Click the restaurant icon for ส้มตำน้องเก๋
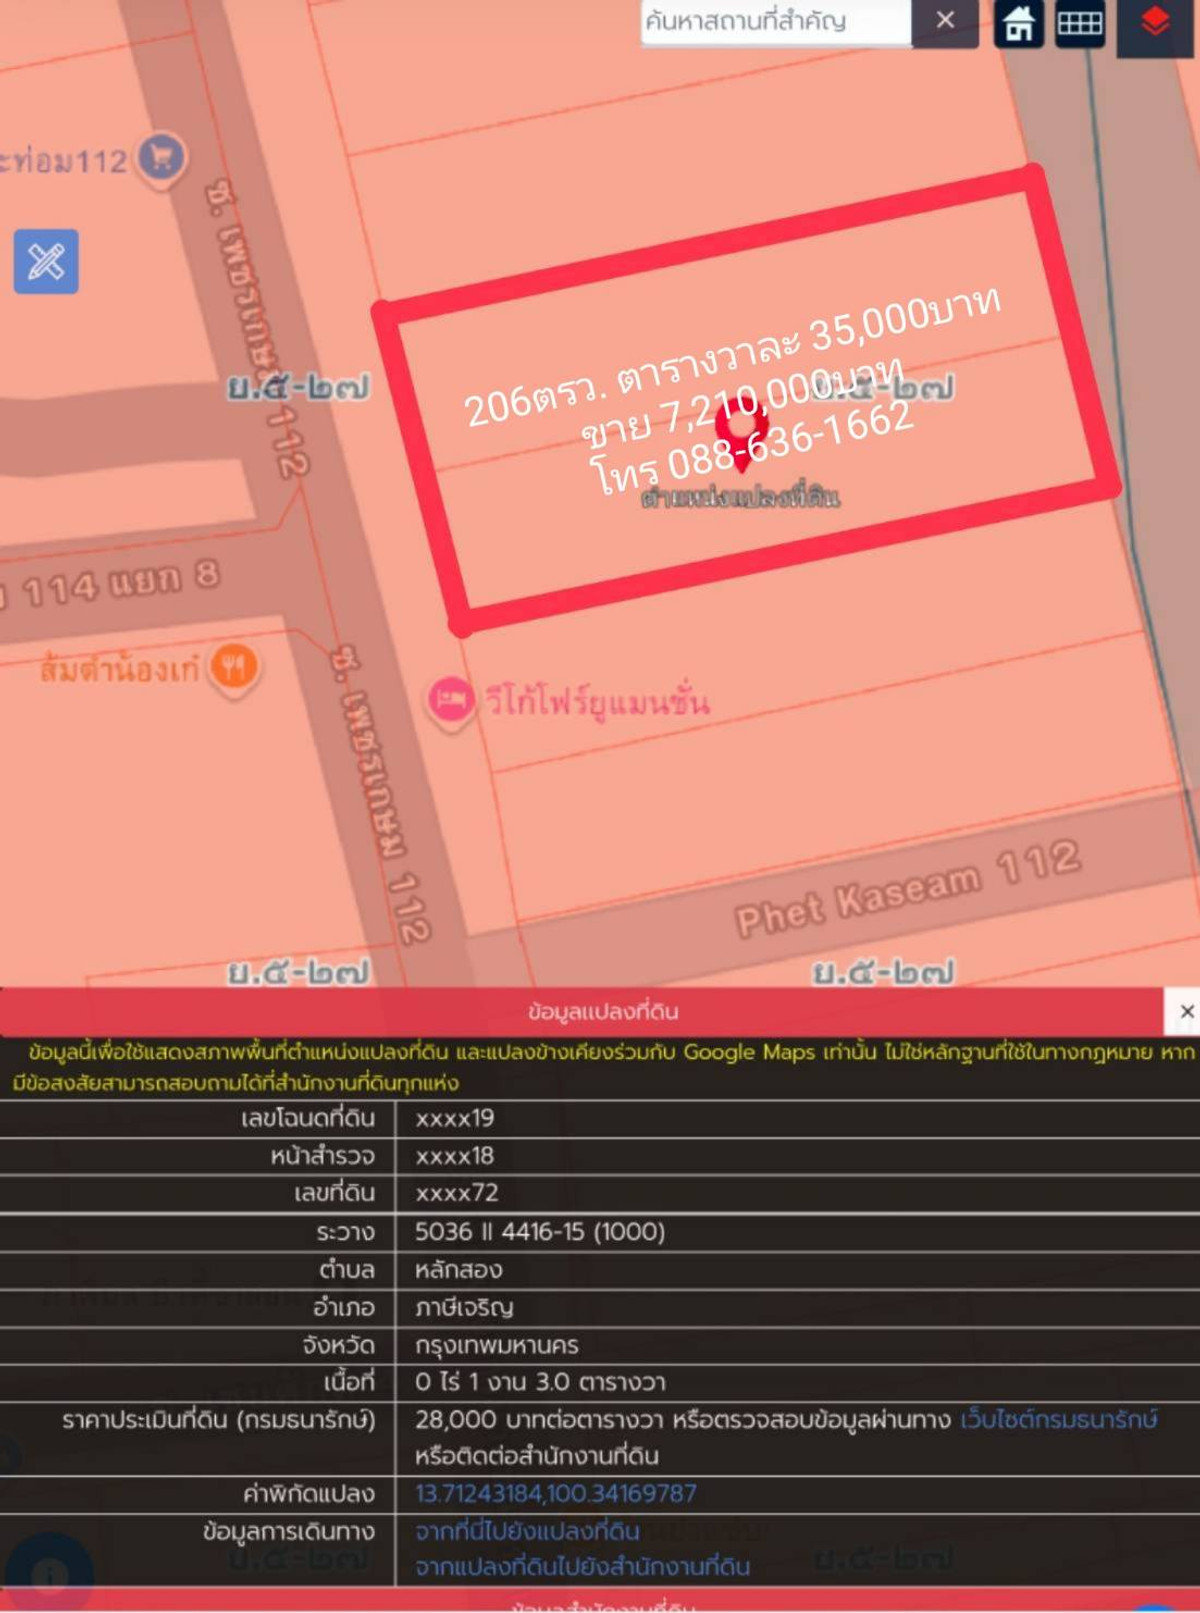1200x1613 pixels. point(234,667)
